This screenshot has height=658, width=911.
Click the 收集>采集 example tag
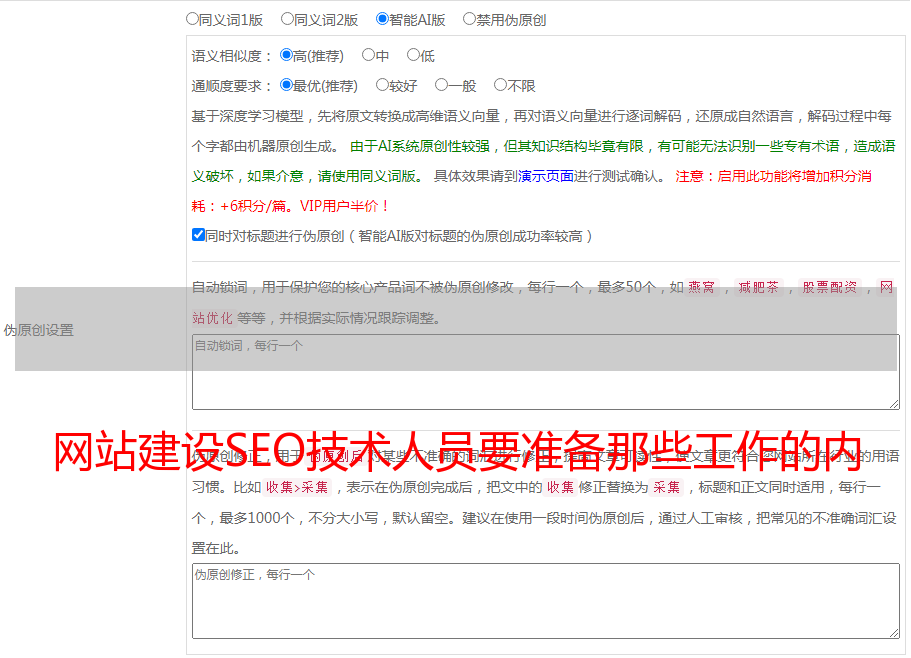(297, 487)
